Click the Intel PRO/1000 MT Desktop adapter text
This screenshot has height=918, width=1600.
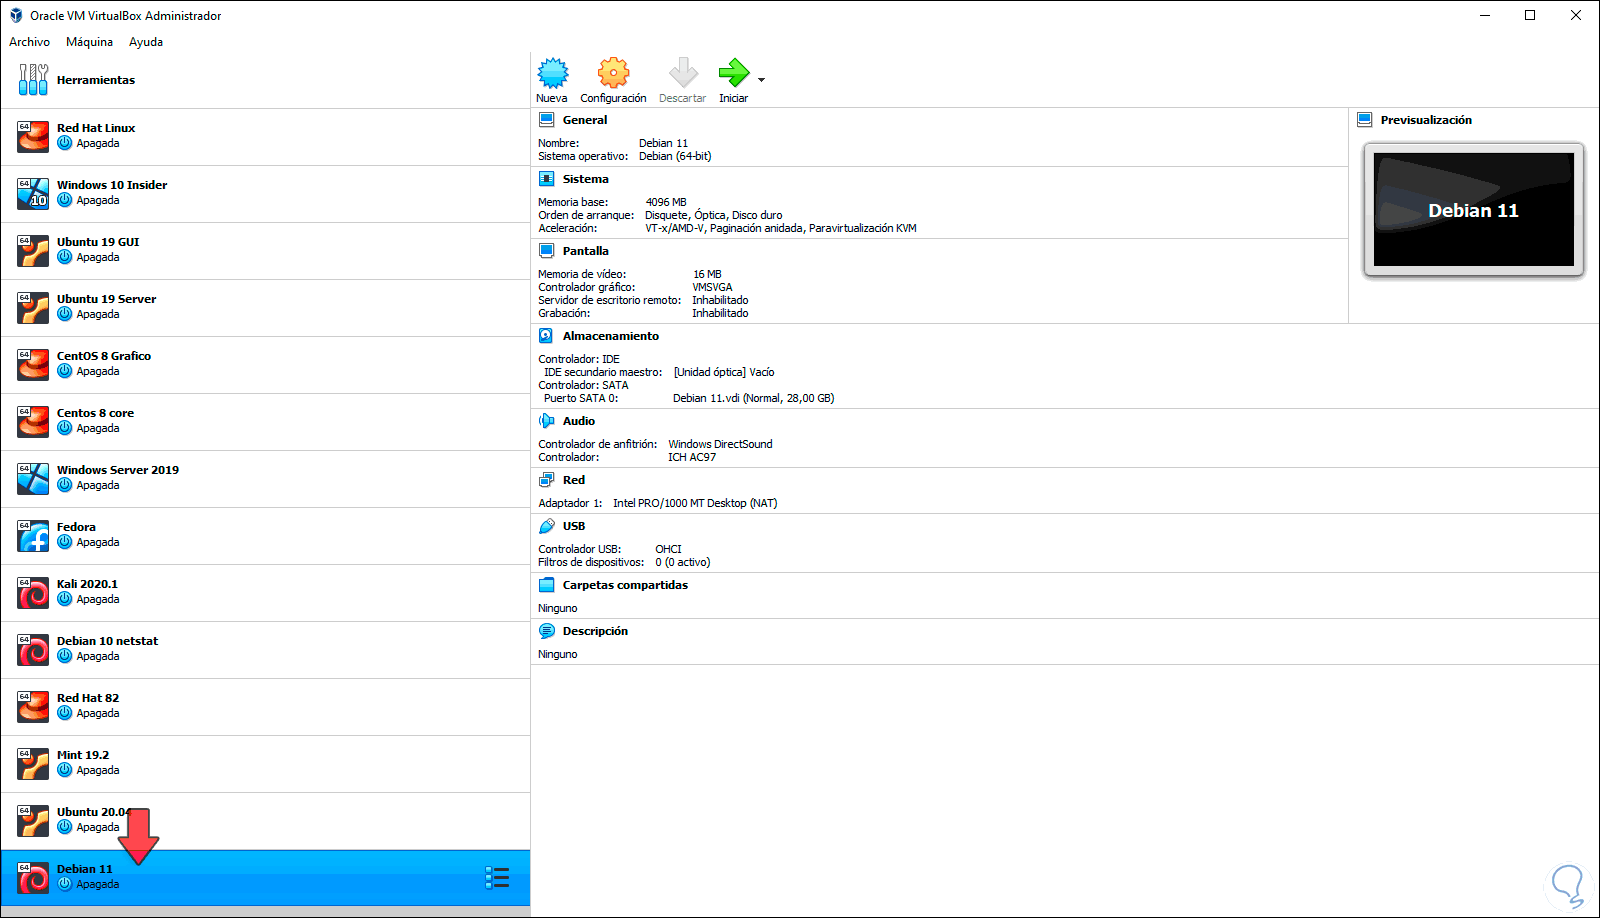tap(695, 503)
